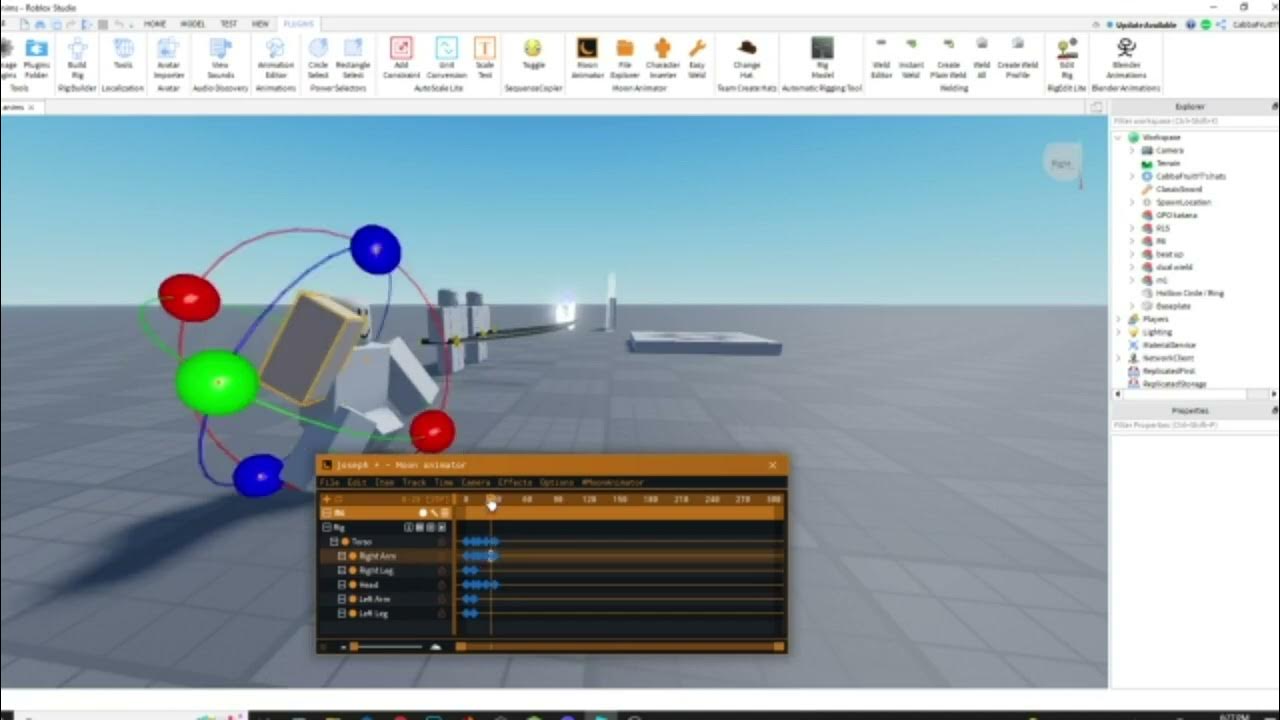Open the Blender Animations plugin

pos(1126,58)
